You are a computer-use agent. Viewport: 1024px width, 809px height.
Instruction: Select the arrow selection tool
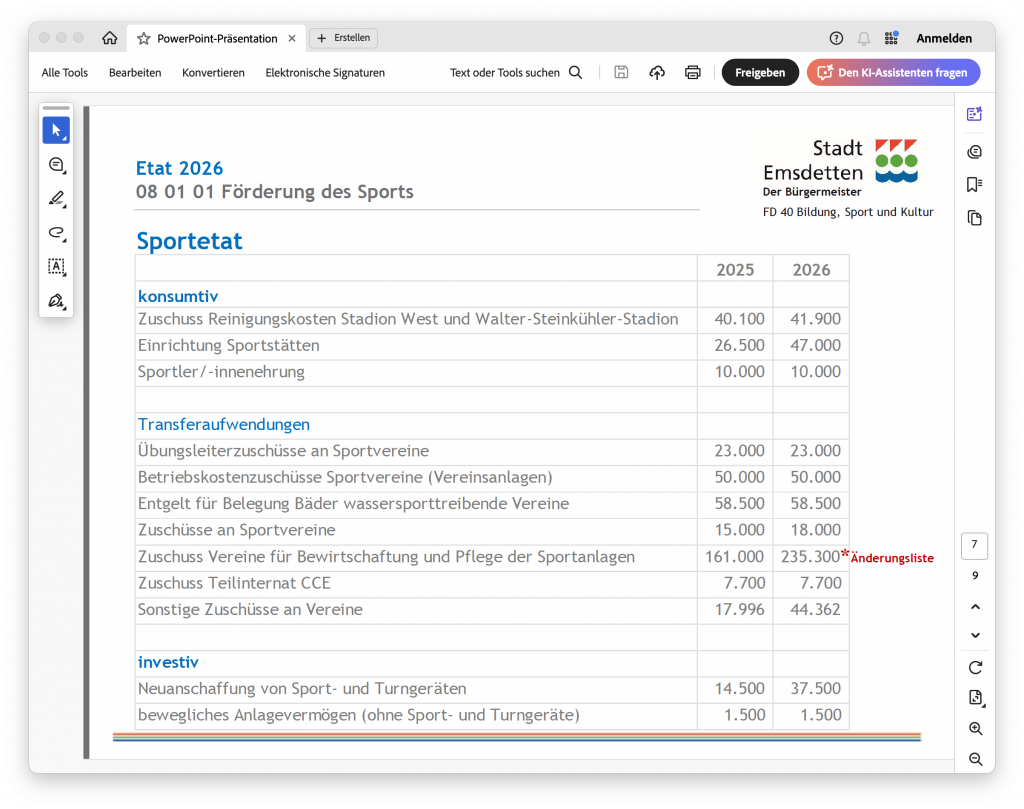pos(56,131)
